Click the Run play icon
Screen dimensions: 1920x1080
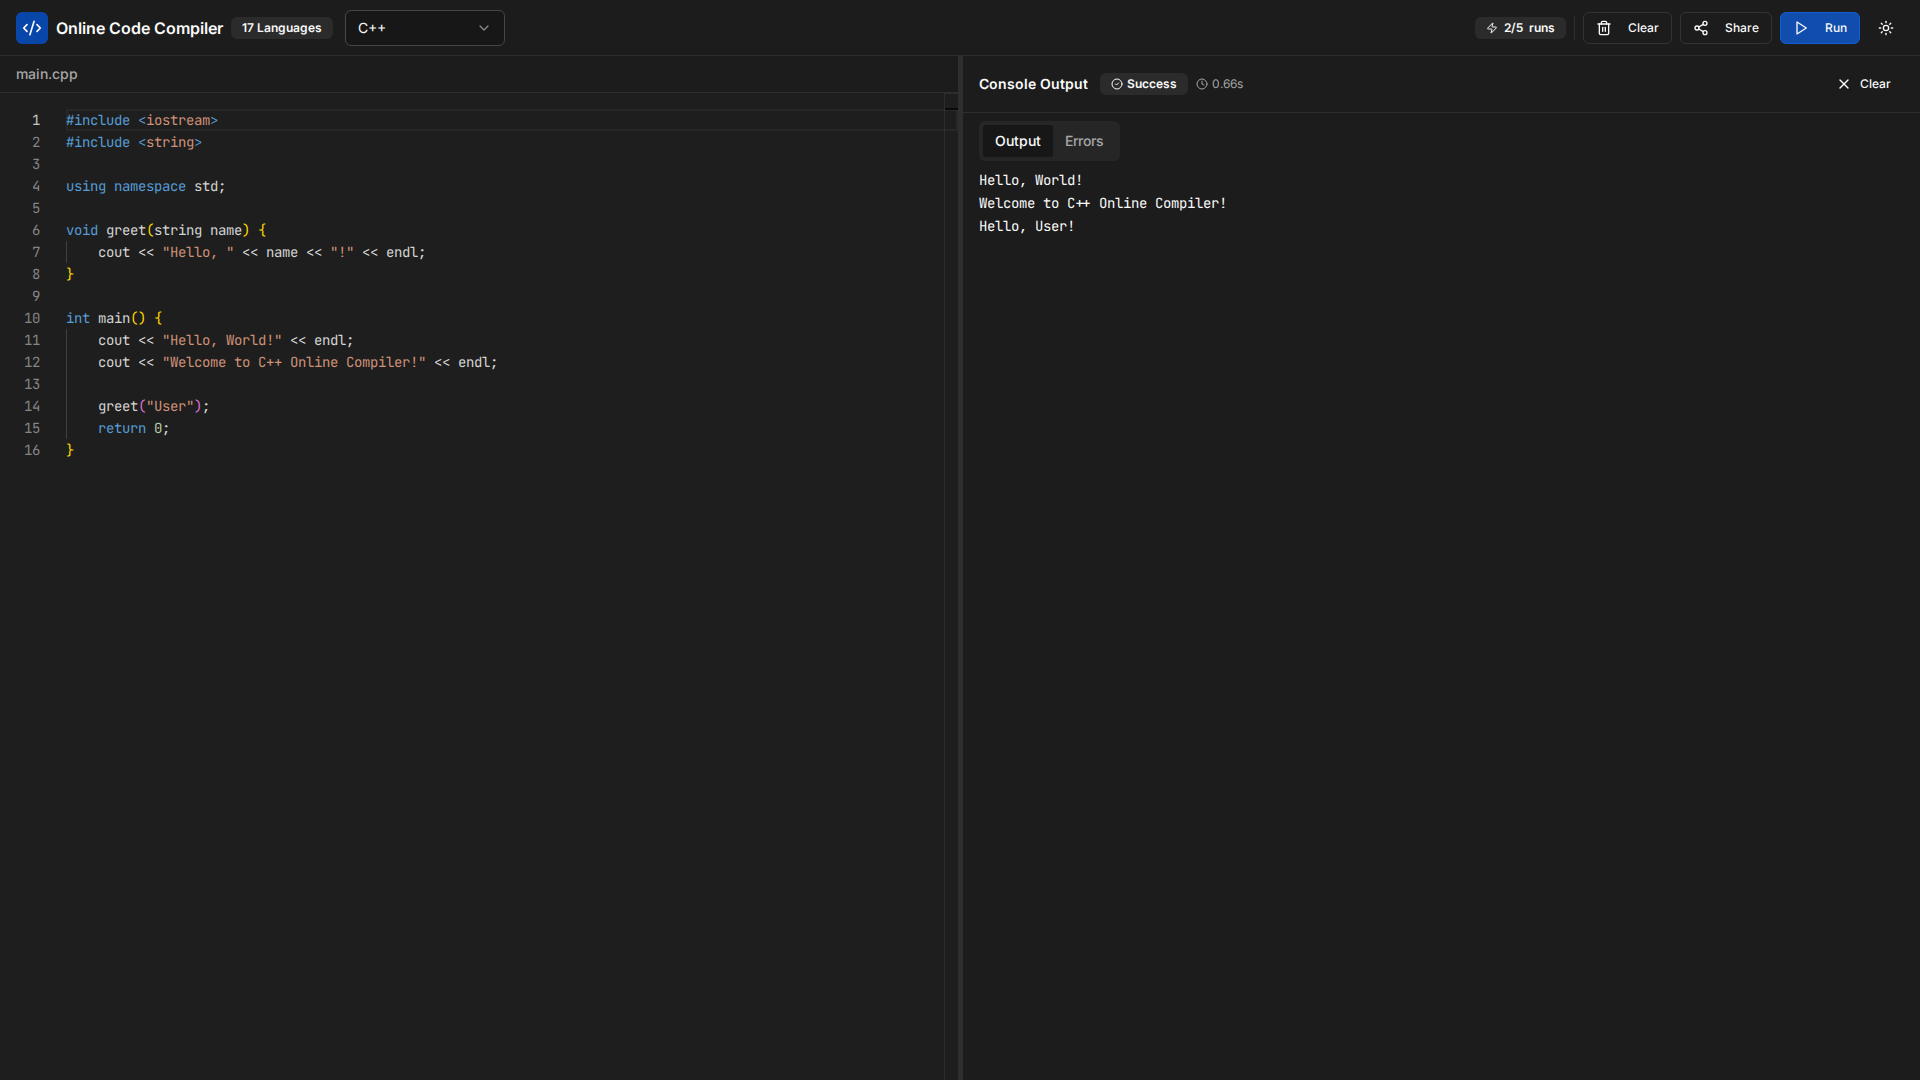[x=1801, y=28]
